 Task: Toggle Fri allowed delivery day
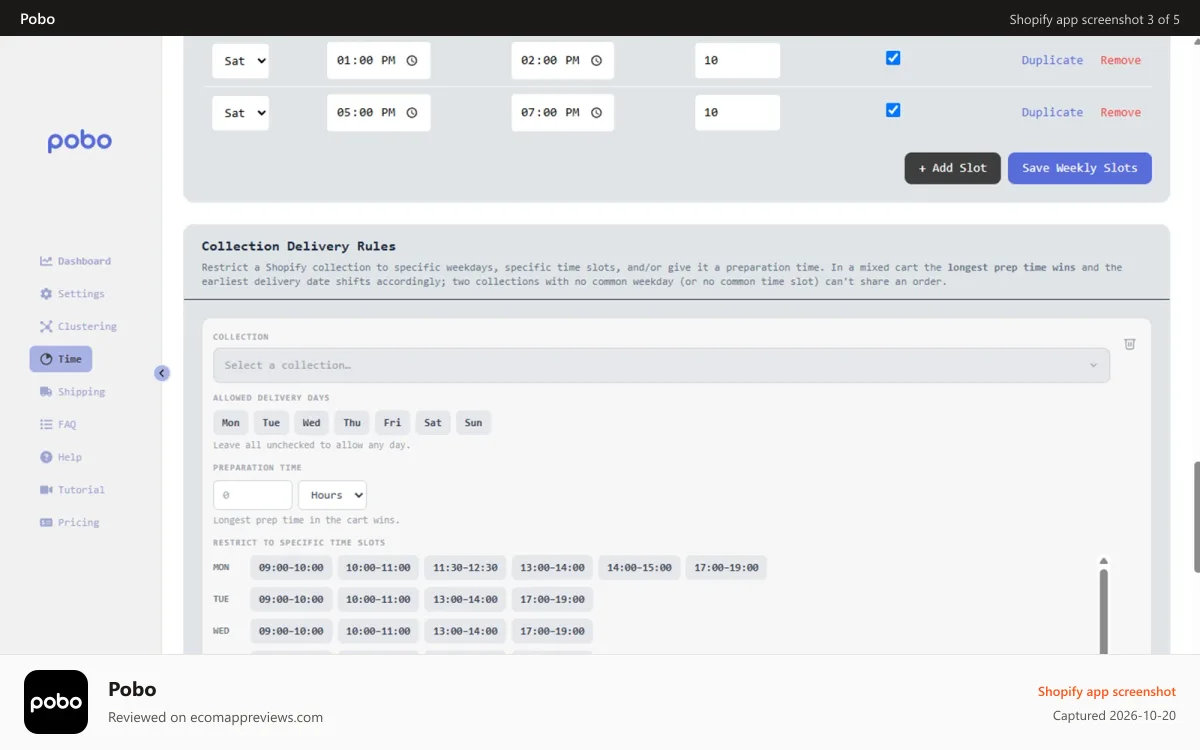393,423
